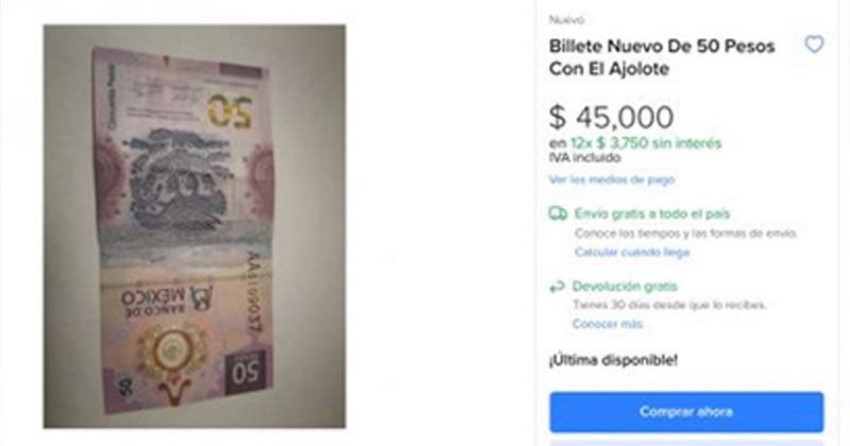Viewport: 850px width, 446px height.
Task: Open Conocer más return policy link
Action: 607,324
